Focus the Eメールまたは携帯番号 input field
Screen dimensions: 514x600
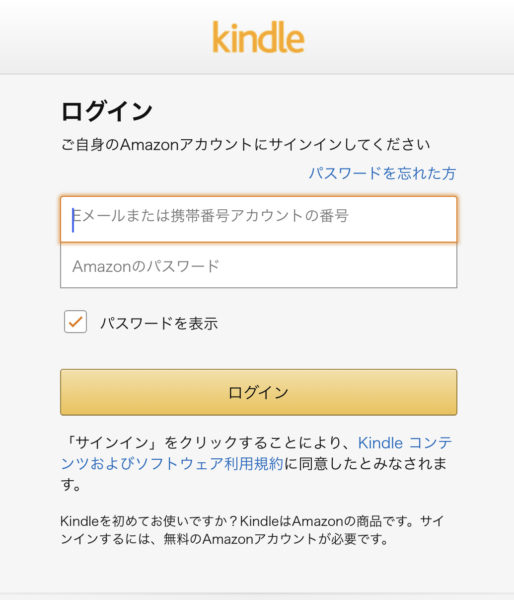[259, 219]
